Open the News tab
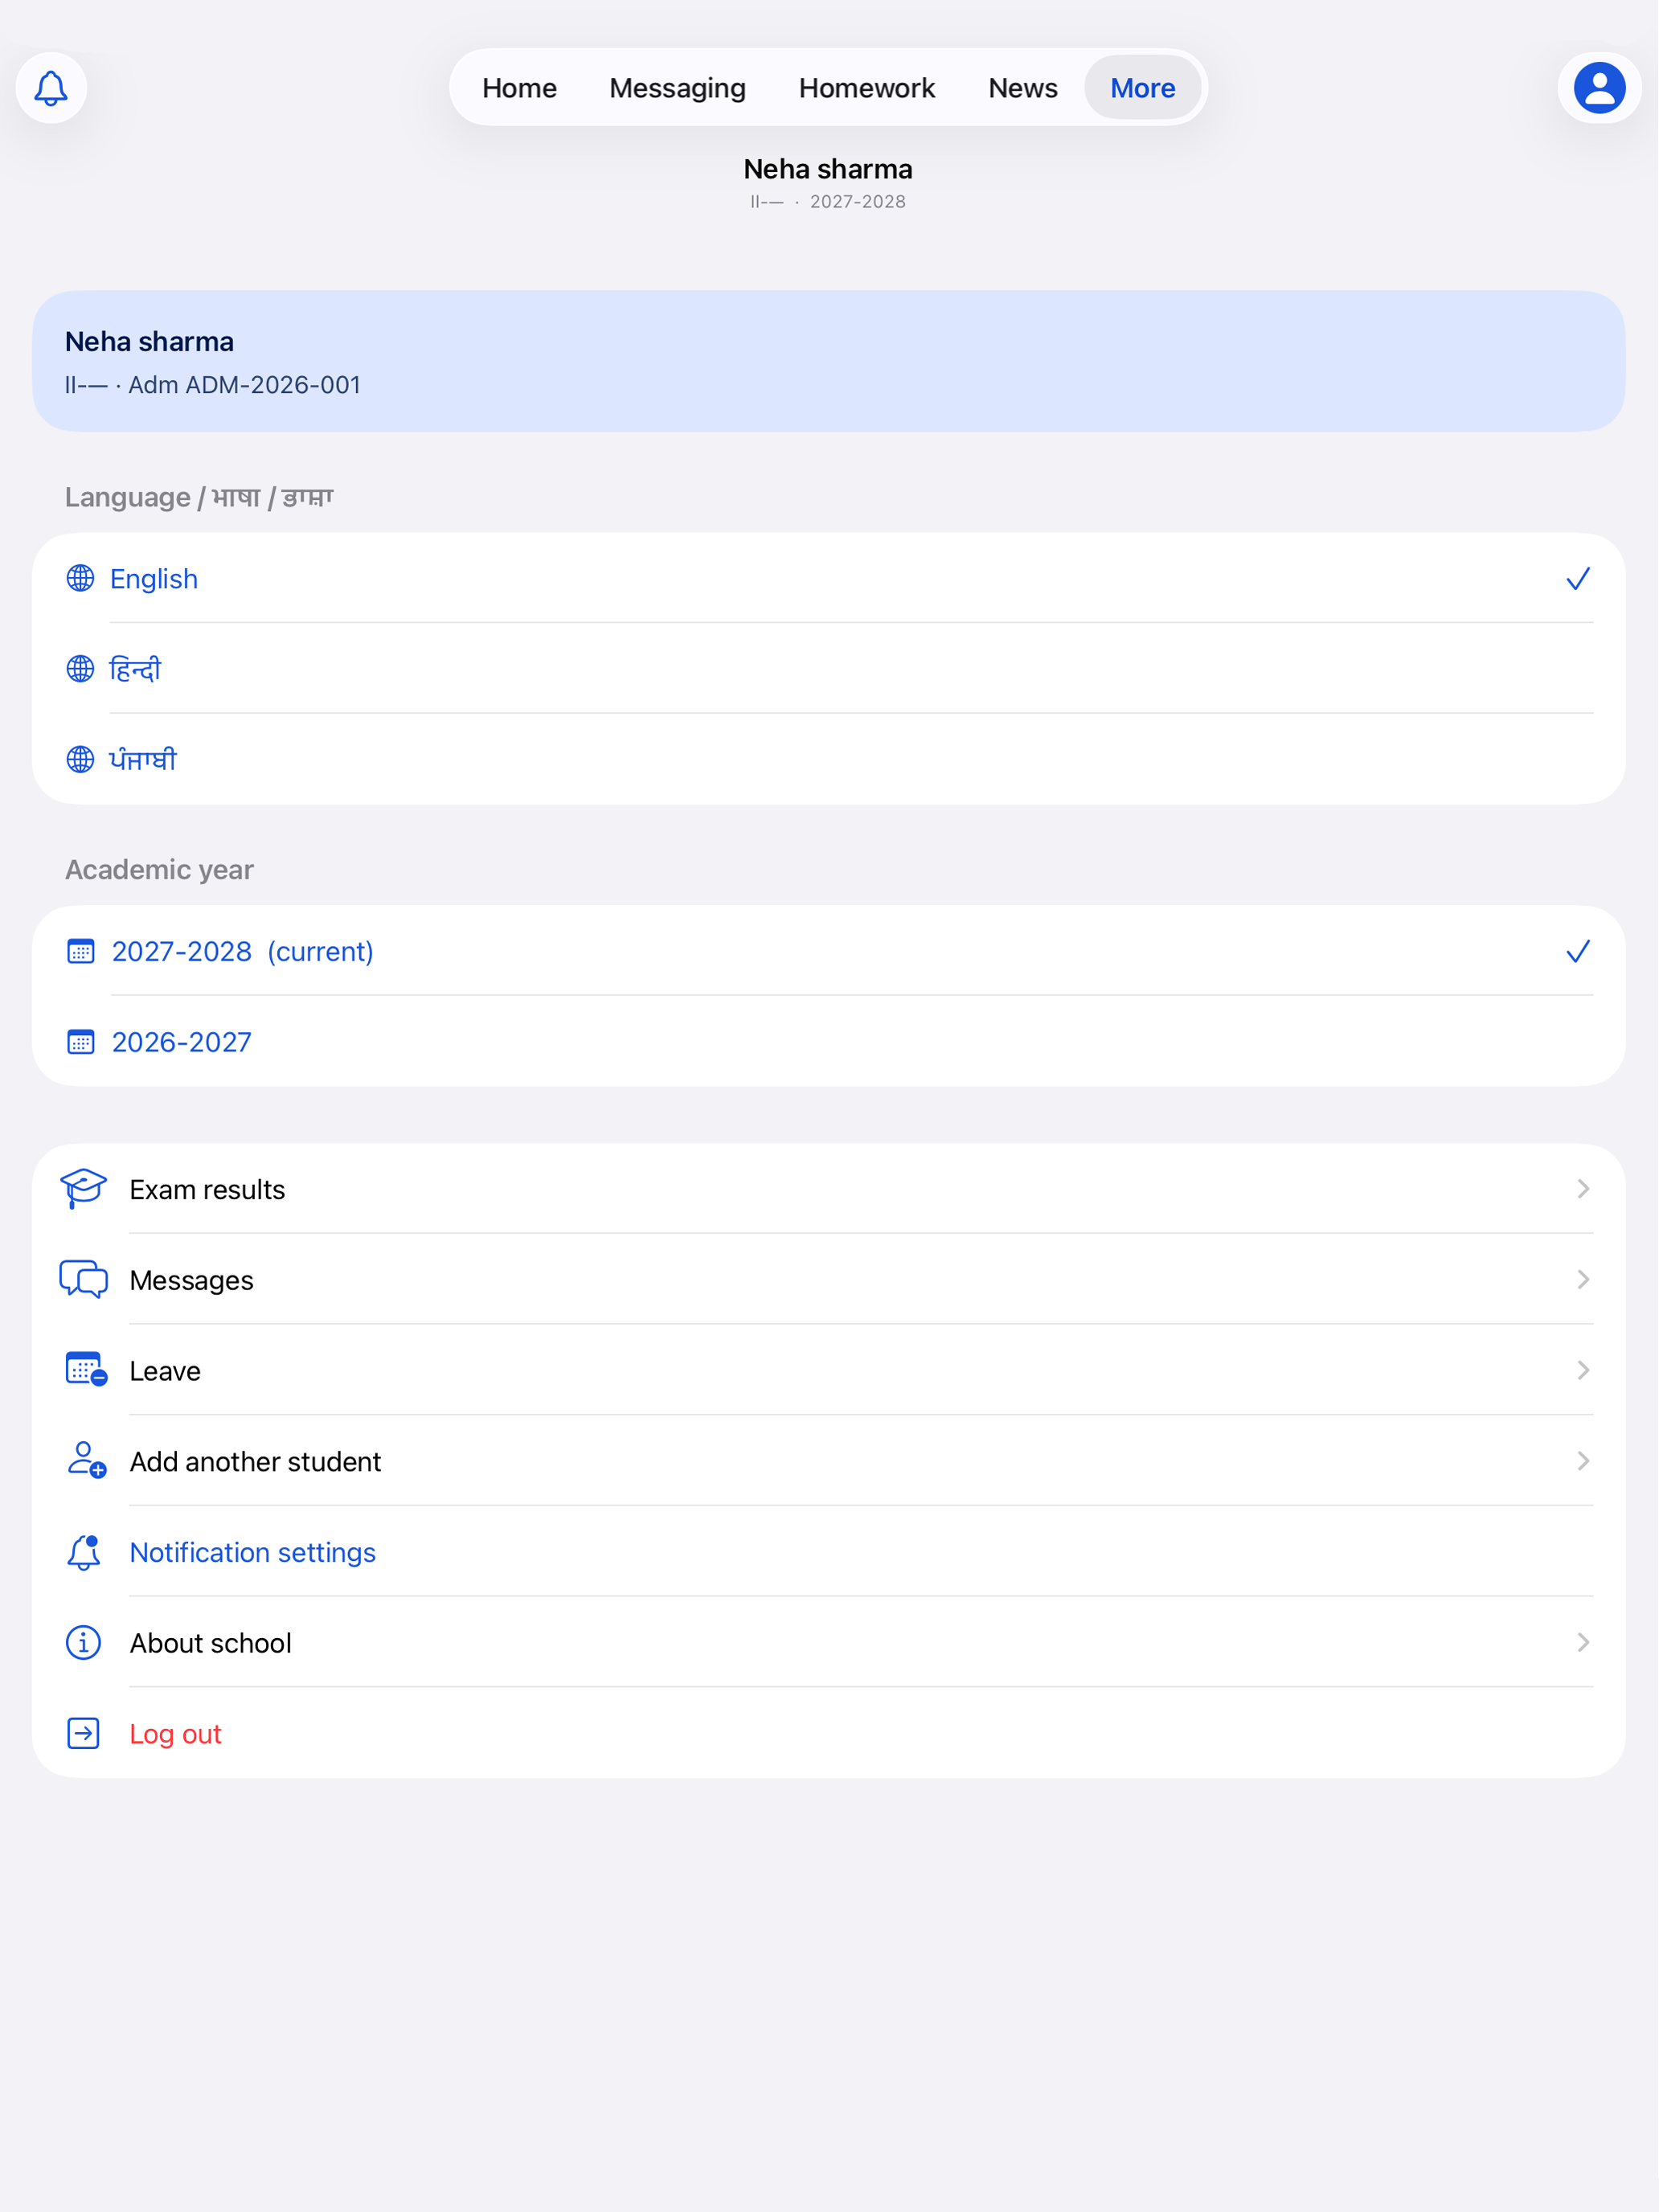The width and height of the screenshot is (1659, 2212). pos(1022,88)
